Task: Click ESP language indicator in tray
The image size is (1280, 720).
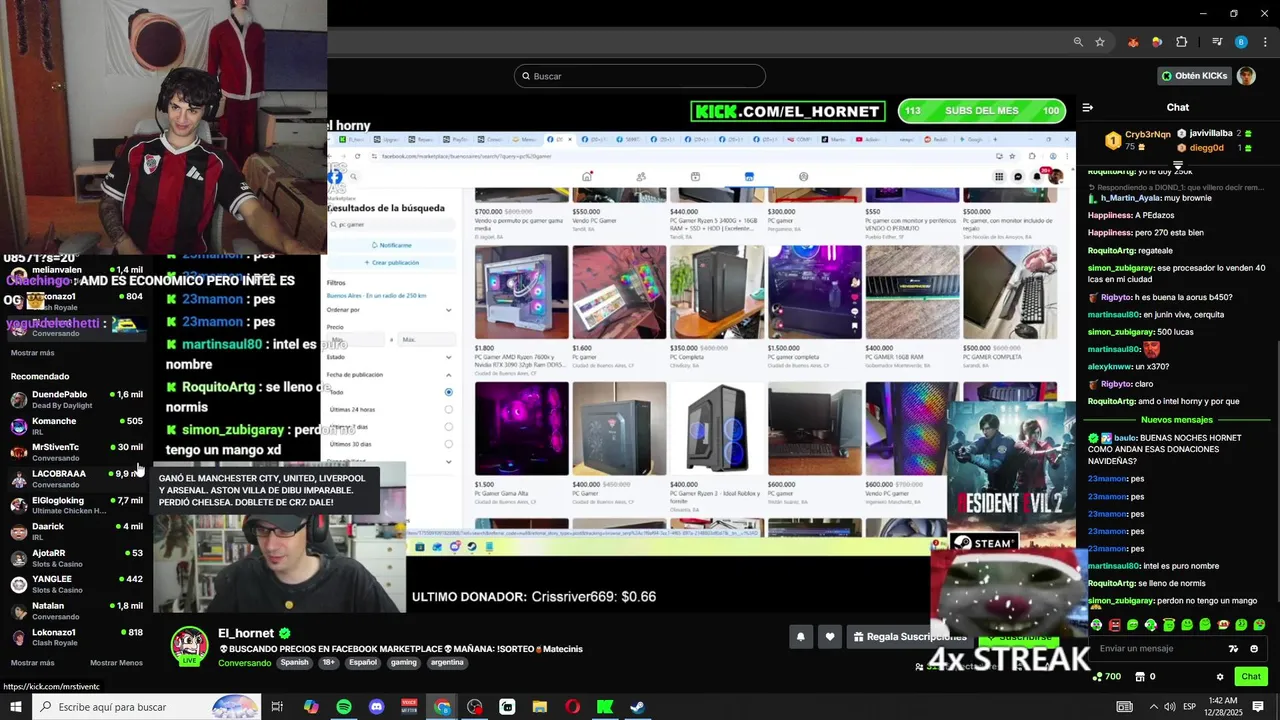Action: [1189, 707]
